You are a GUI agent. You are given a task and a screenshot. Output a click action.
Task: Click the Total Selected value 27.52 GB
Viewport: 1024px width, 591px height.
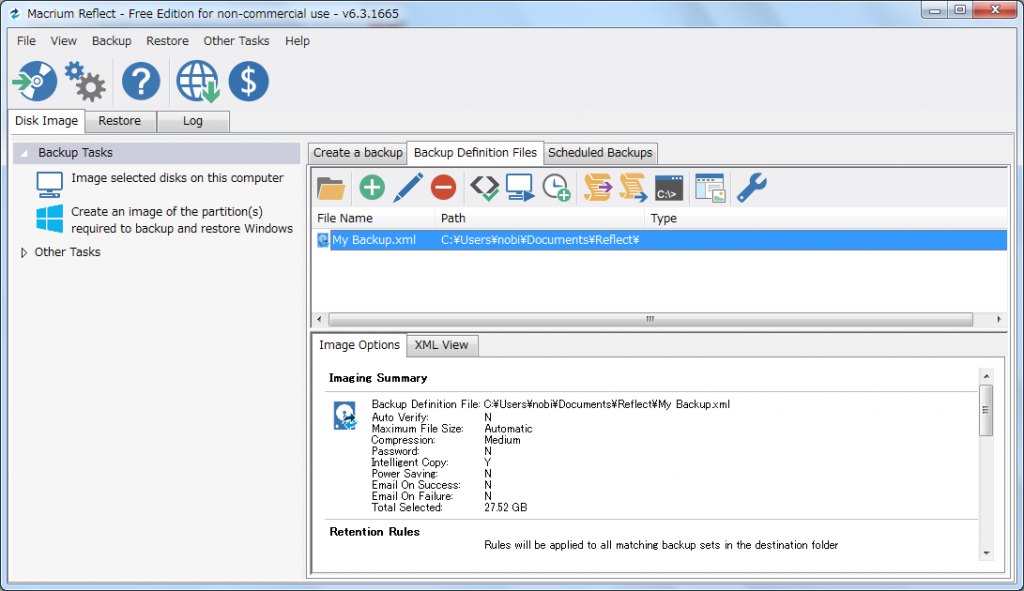pyautogui.click(x=505, y=507)
